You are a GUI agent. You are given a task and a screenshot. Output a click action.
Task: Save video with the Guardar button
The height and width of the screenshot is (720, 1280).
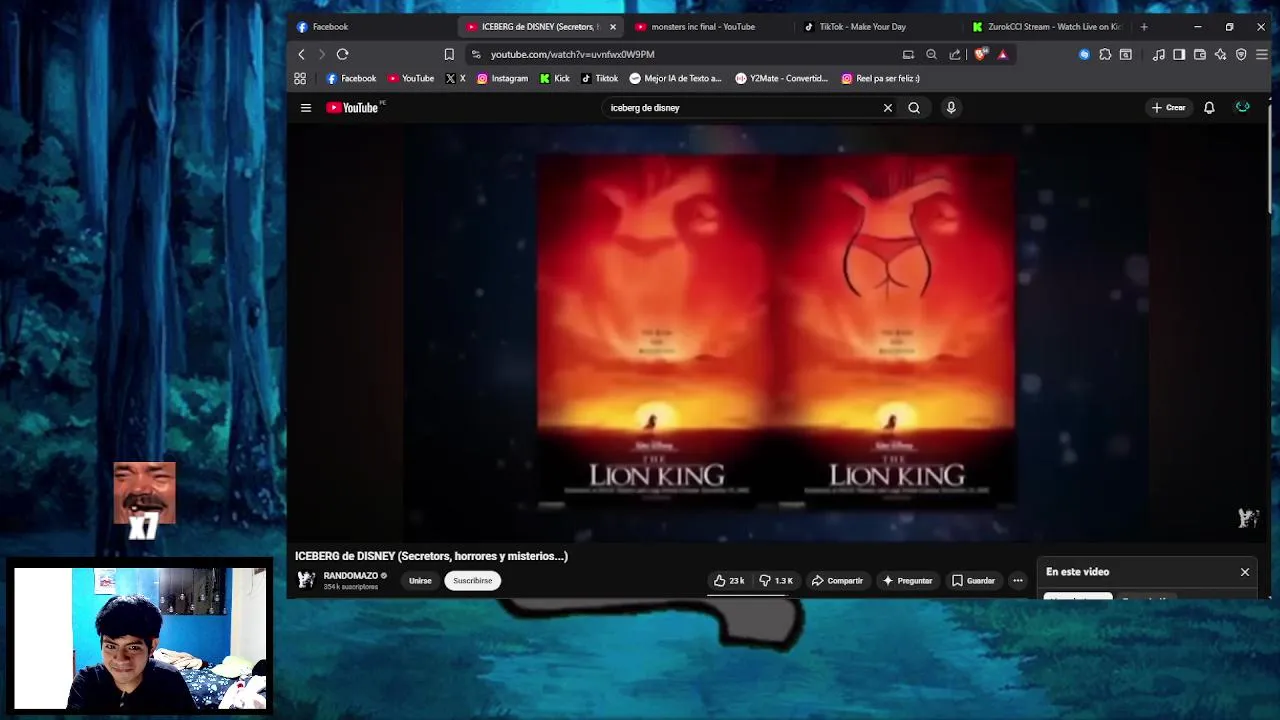click(973, 581)
